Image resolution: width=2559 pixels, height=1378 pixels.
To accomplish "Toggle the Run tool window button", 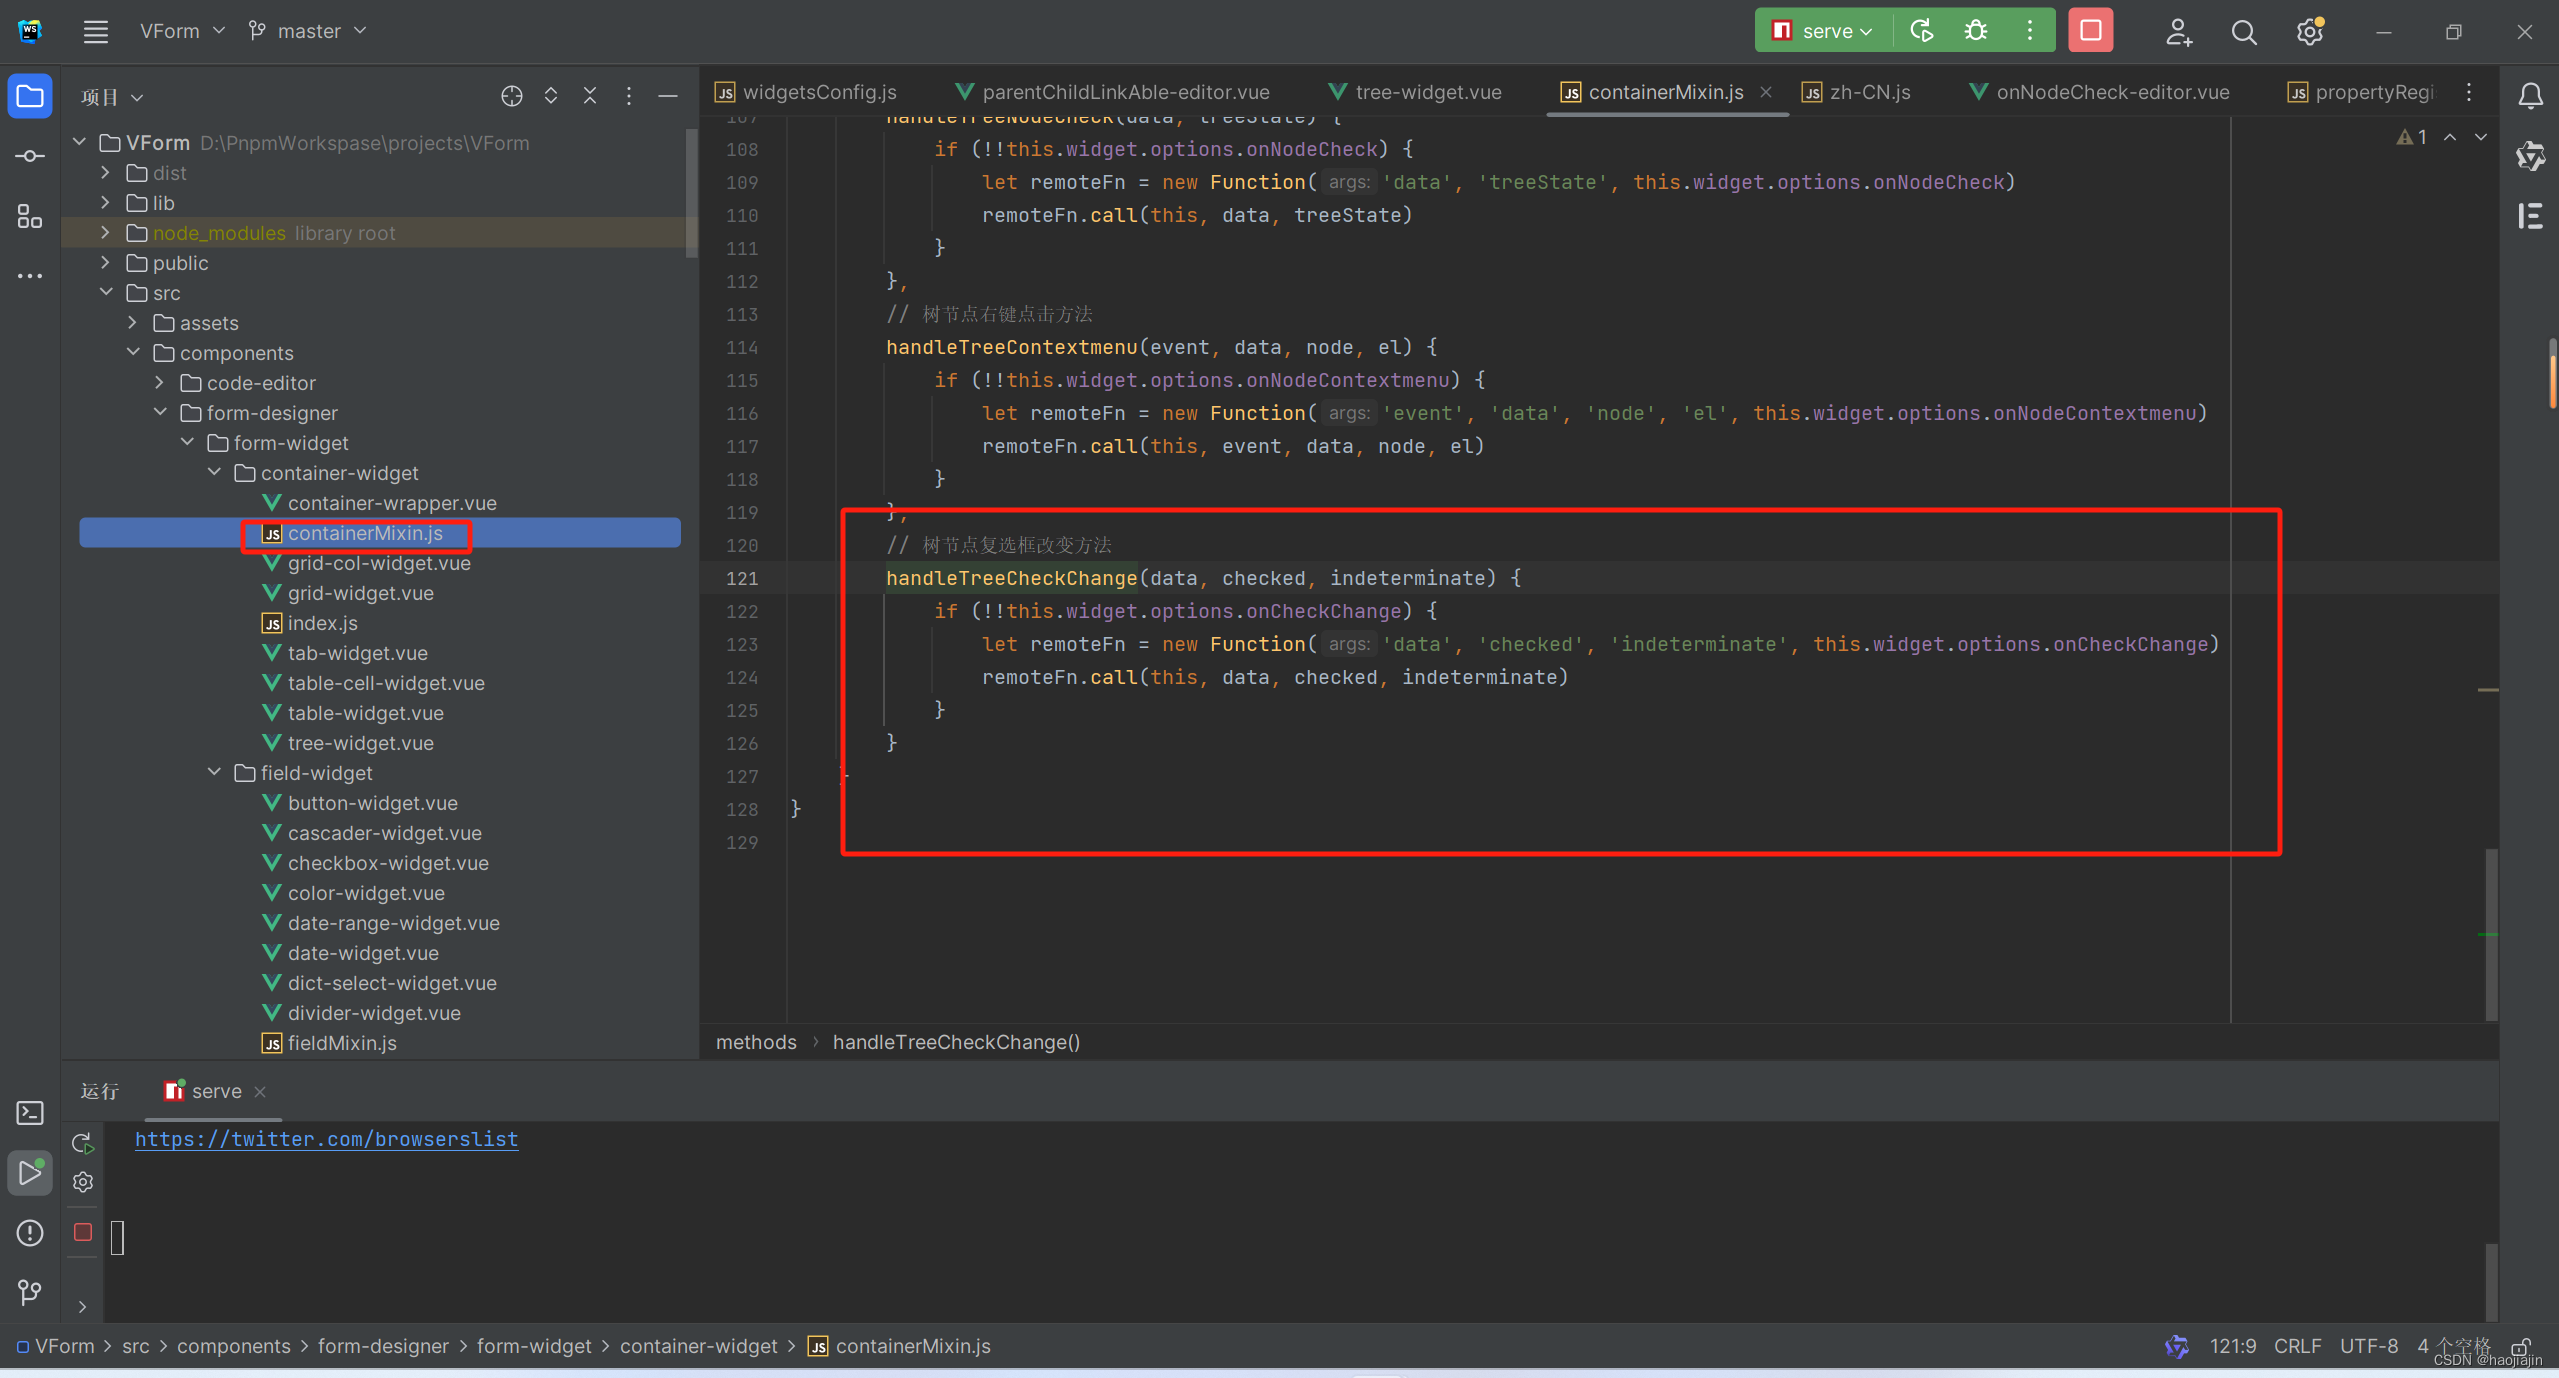I will pos(29,1173).
